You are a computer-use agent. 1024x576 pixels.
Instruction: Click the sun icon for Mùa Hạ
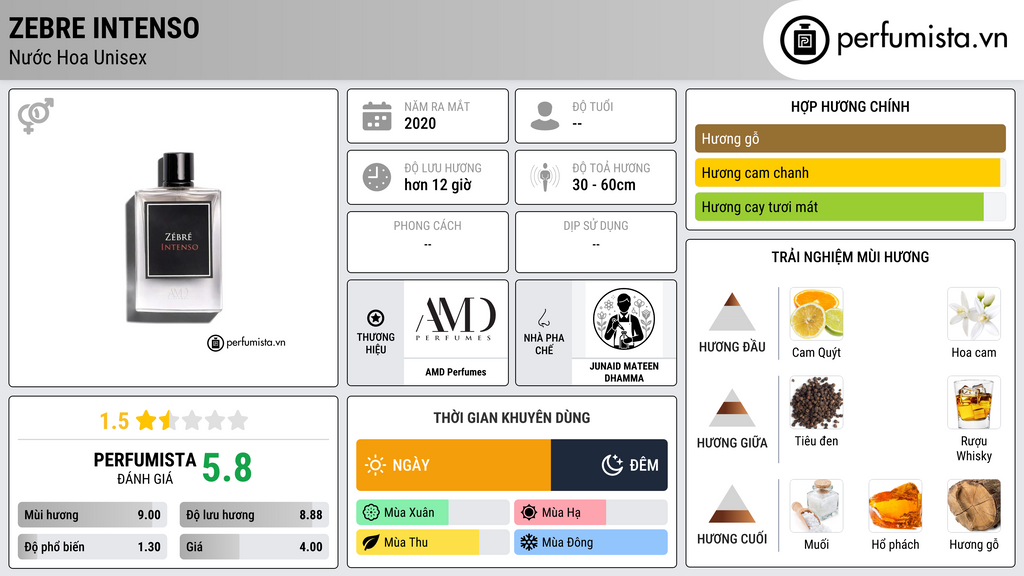528,513
